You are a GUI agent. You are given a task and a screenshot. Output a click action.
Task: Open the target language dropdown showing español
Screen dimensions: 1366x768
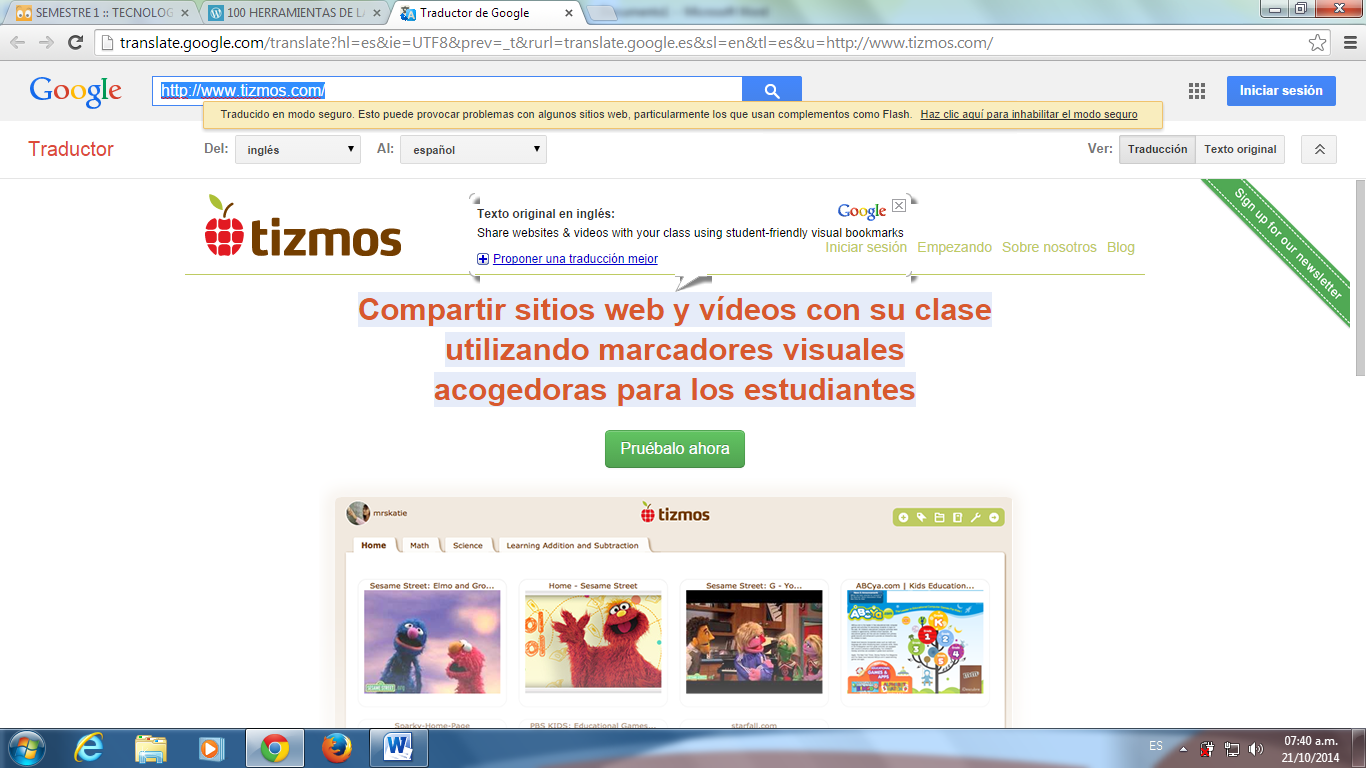[x=473, y=150]
